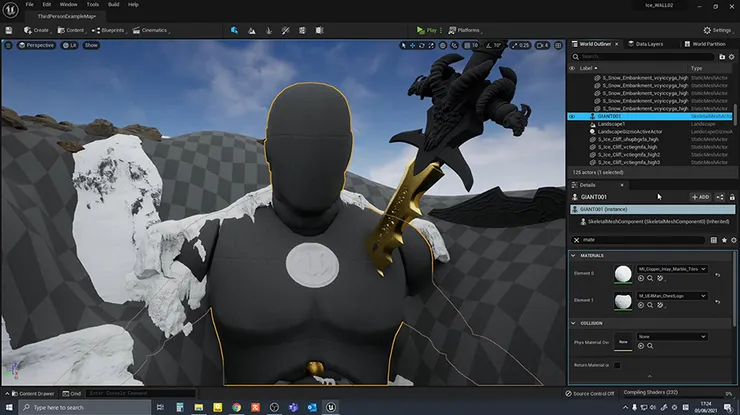Open Phys Material Override None dropdown
The height and width of the screenshot is (415, 740).
click(x=672, y=337)
